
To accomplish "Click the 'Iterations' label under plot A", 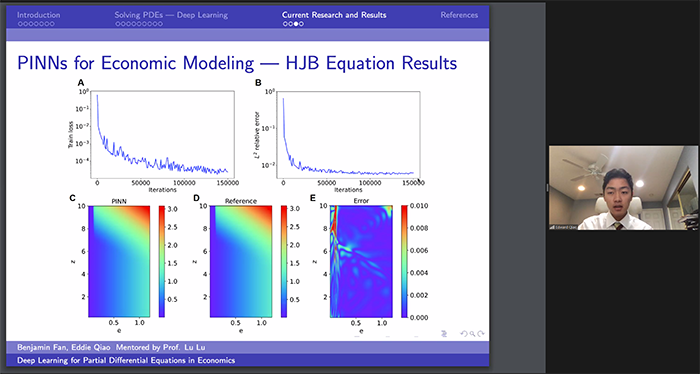I will (162, 190).
